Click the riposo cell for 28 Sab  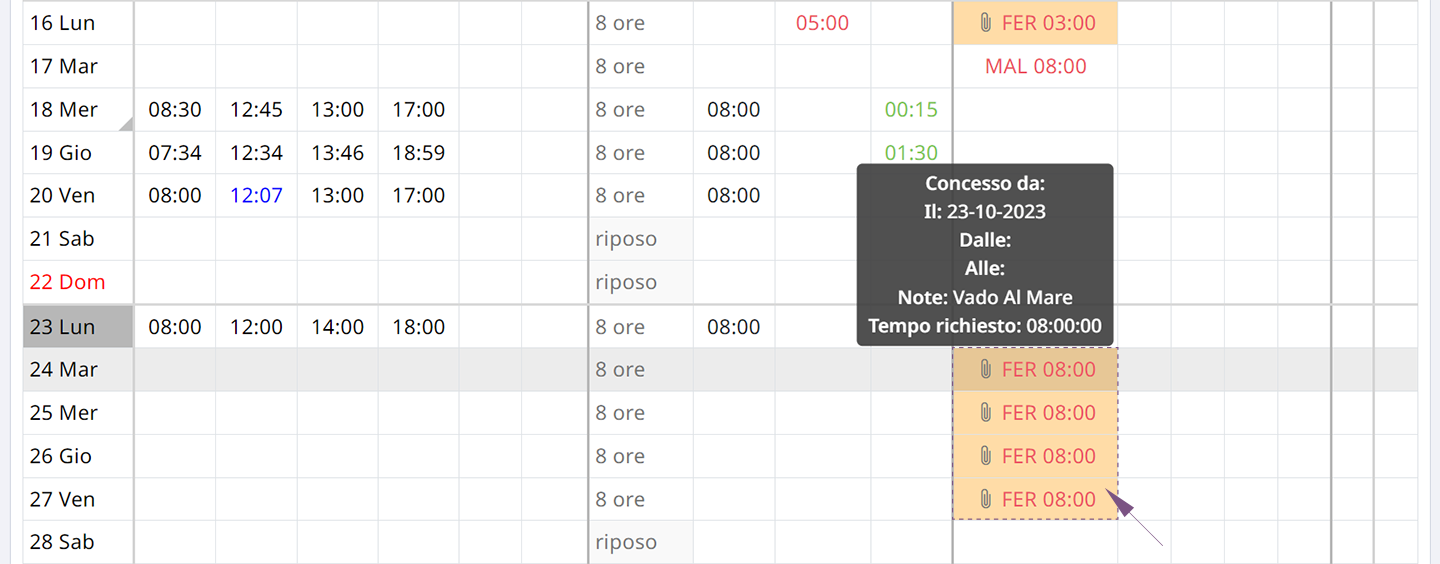[x=641, y=542]
